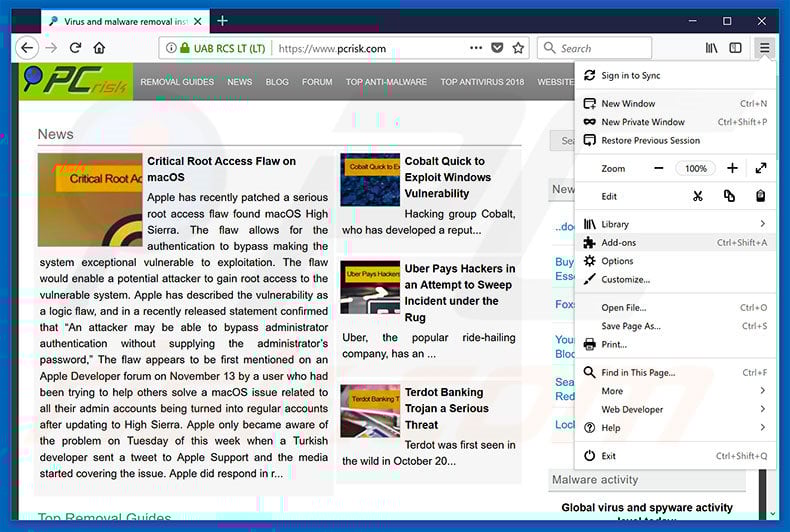
Task: Select Save Page As...
Action: pyautogui.click(x=674, y=326)
